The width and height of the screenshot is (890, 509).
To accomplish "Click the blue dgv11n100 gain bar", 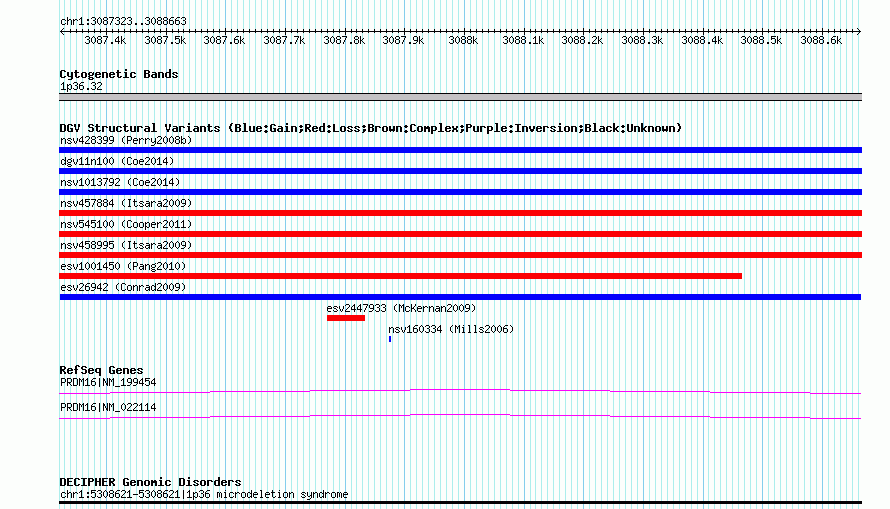I will pos(460,171).
